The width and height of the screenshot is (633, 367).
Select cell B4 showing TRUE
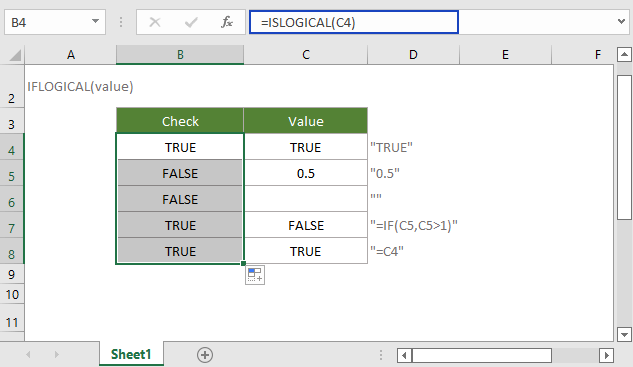(180, 147)
